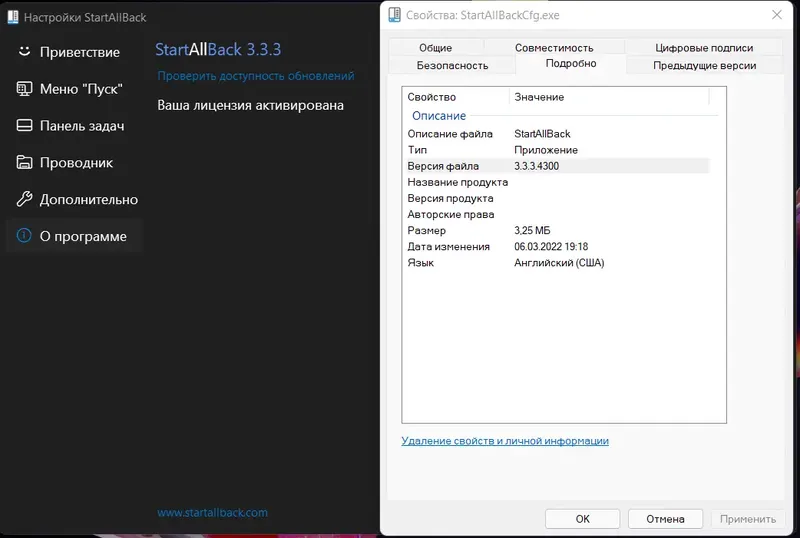Close the Свойства properties dialog
Image resolution: width=800 pixels, height=538 pixels.
[777, 15]
